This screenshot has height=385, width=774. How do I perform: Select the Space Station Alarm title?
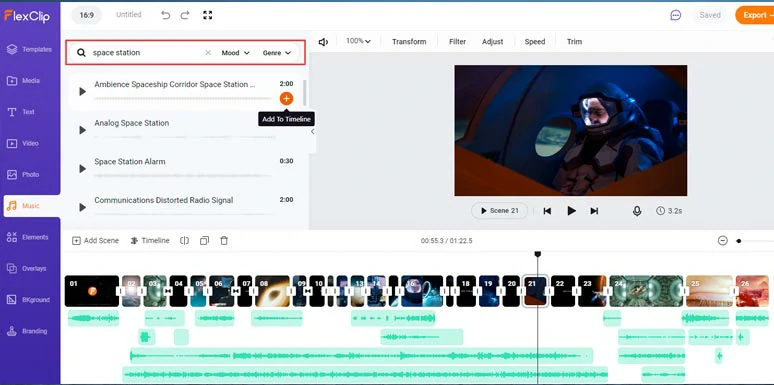130,161
